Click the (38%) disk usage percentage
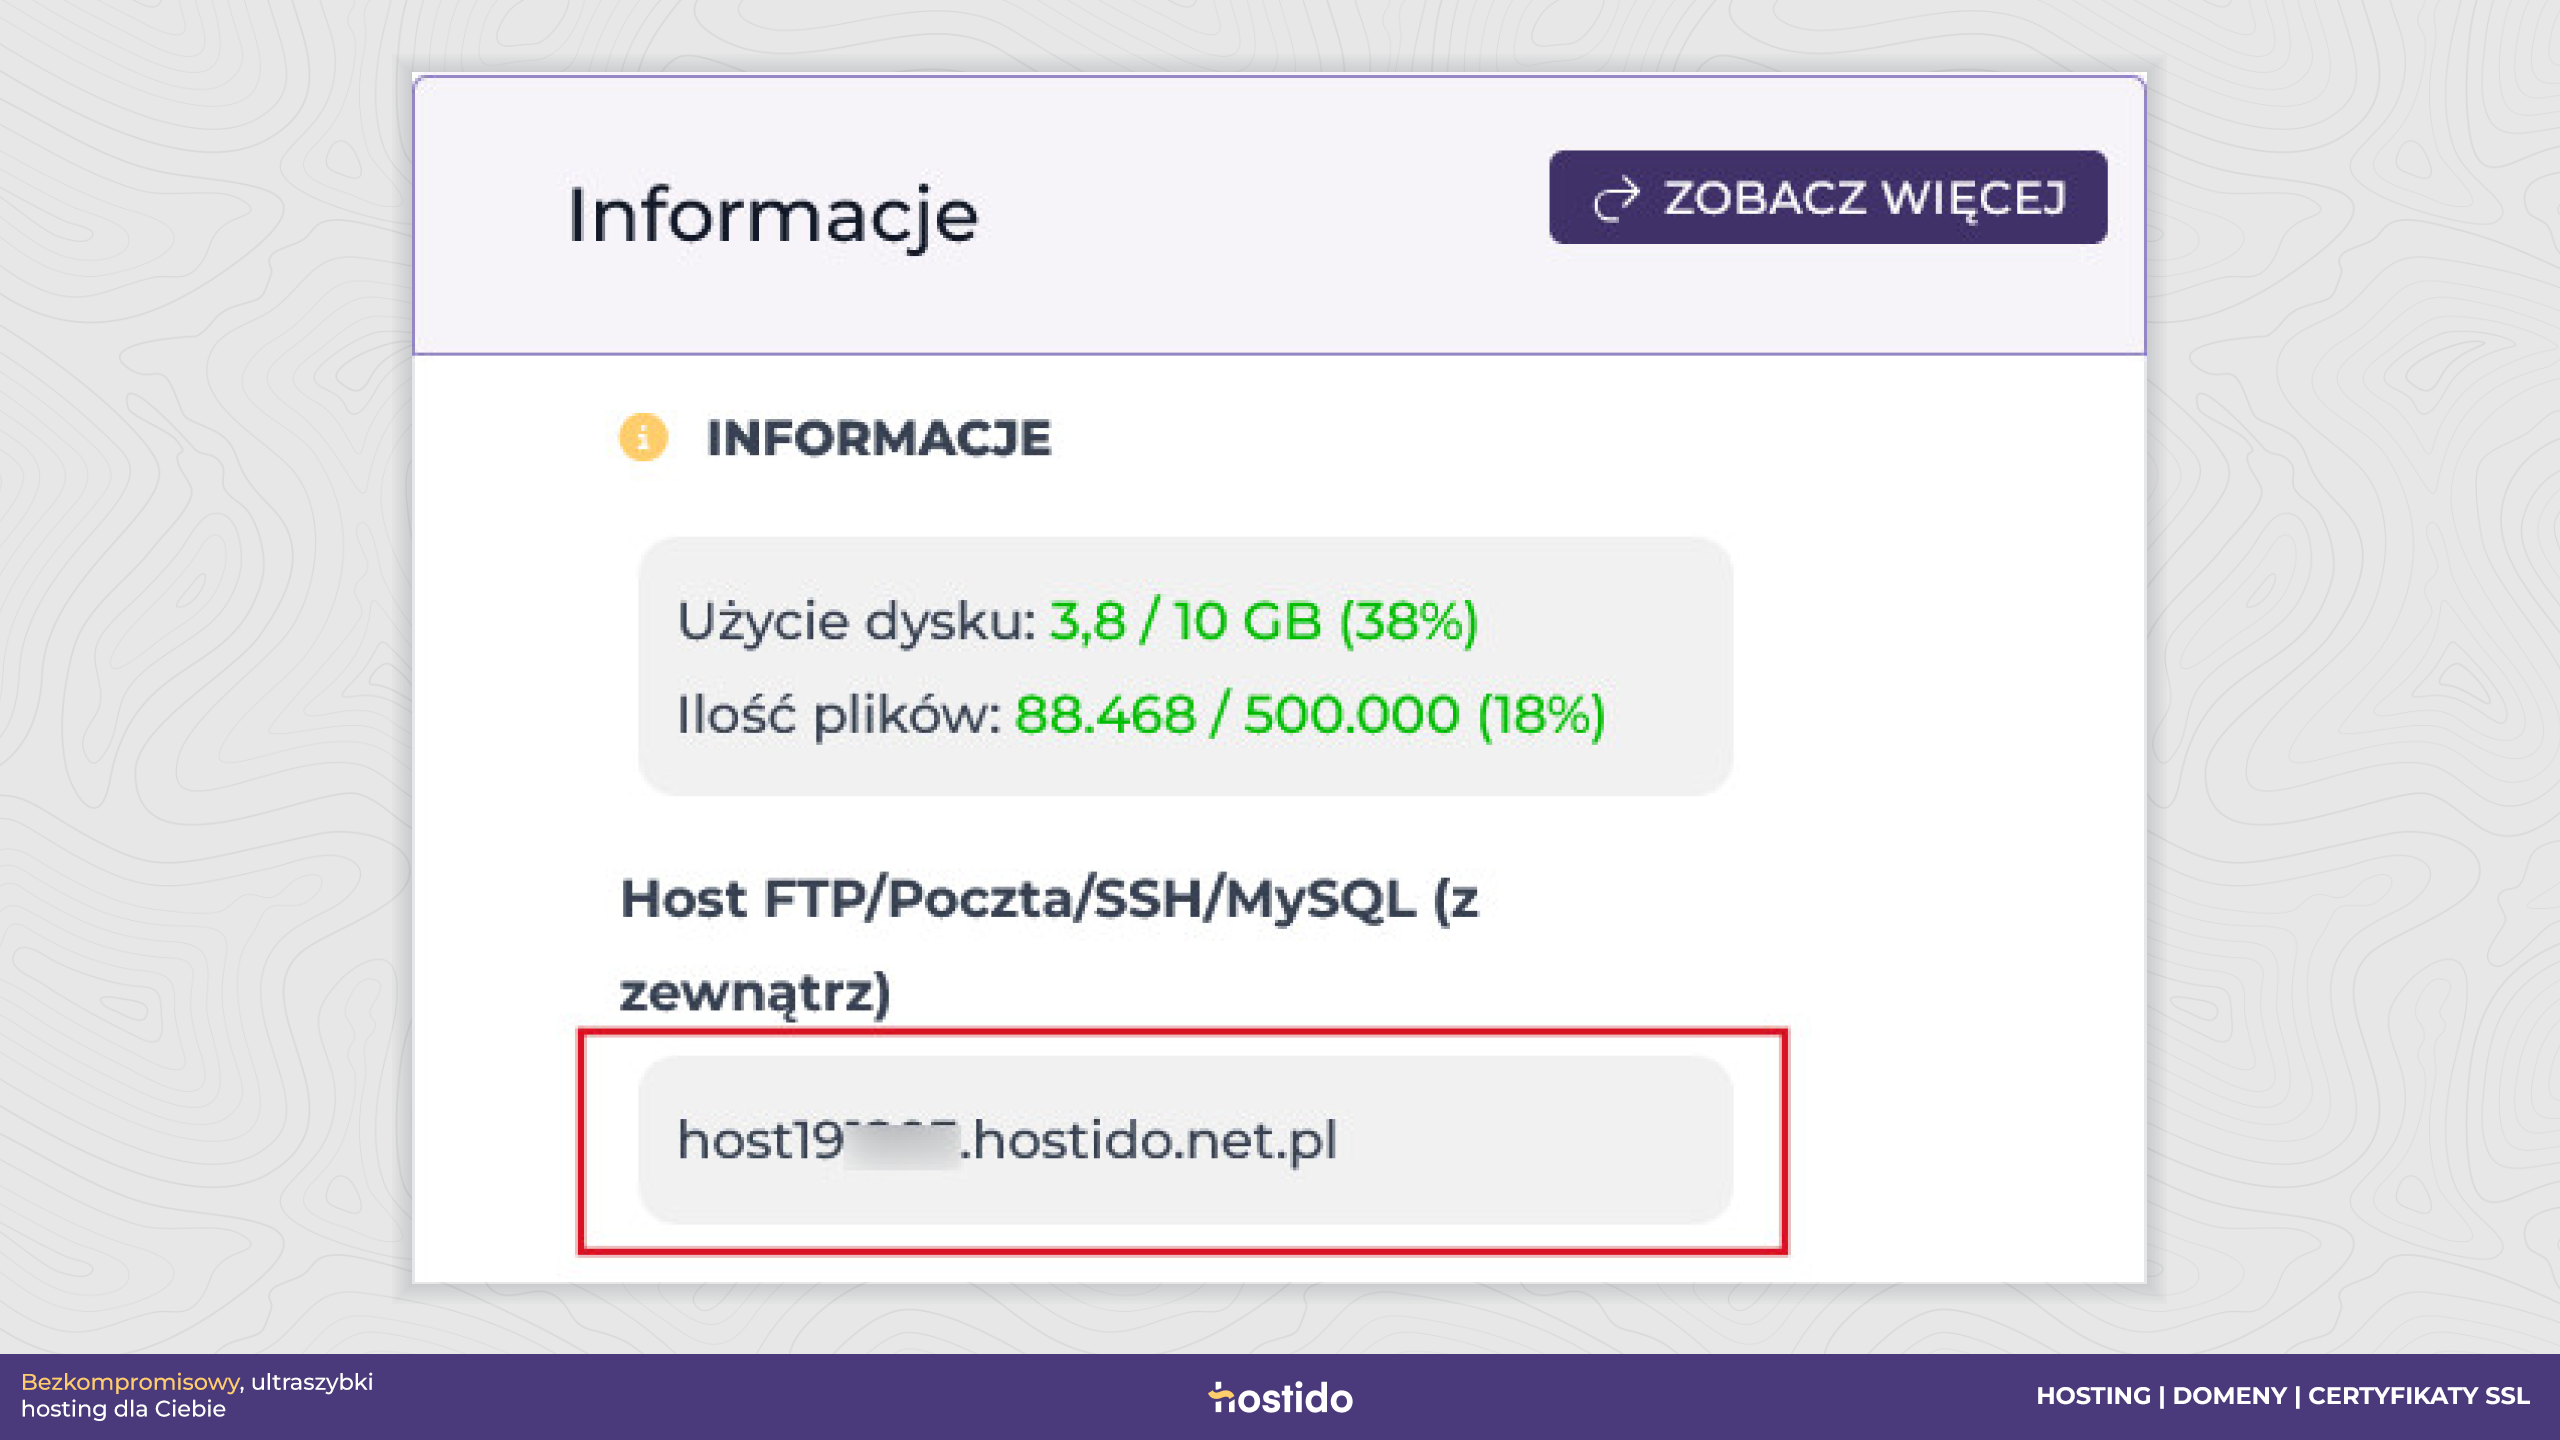 point(1408,622)
